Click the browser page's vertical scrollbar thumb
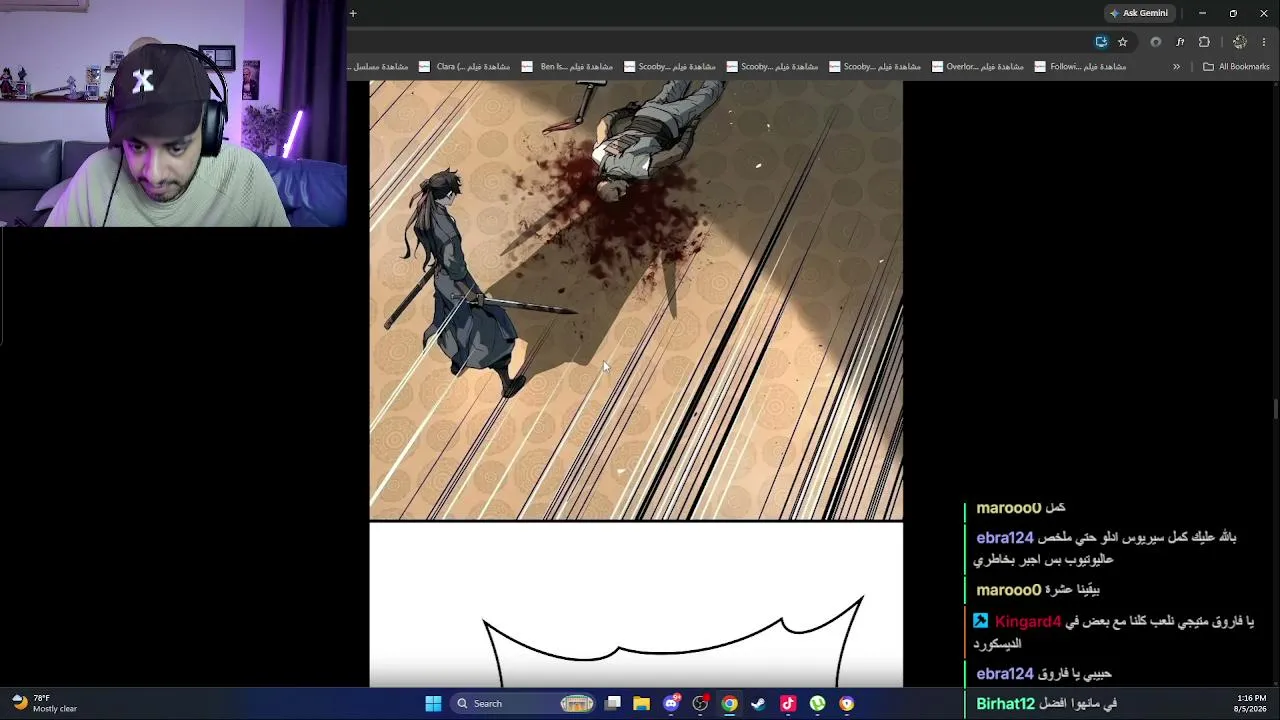The image size is (1280, 720). tap(1276, 409)
